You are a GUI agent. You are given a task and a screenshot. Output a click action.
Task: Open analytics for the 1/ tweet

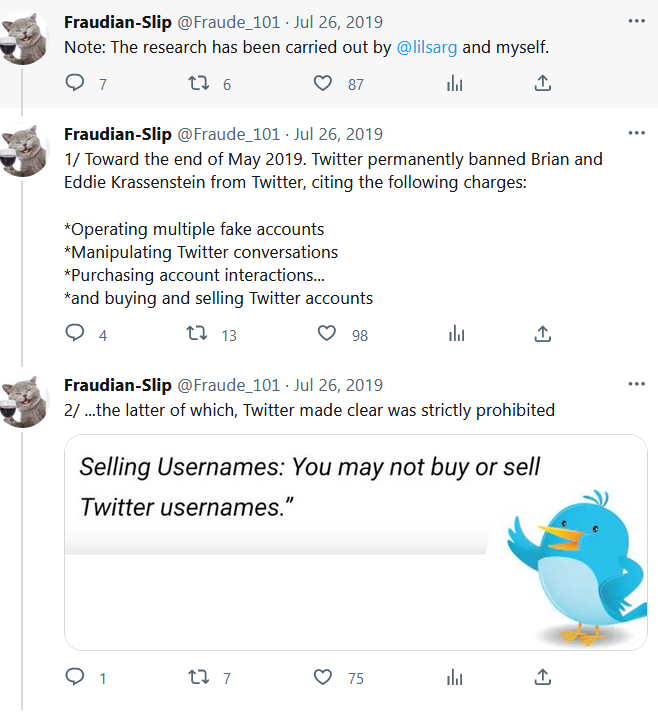[456, 334]
